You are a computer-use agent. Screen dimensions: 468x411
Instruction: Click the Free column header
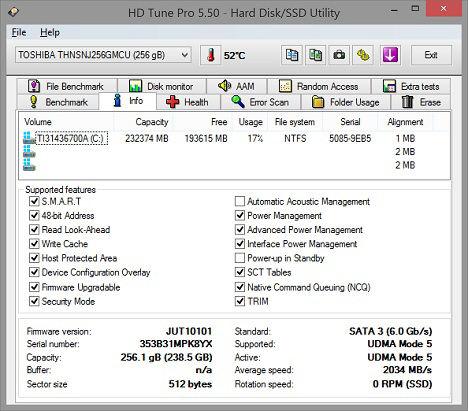pyautogui.click(x=203, y=122)
